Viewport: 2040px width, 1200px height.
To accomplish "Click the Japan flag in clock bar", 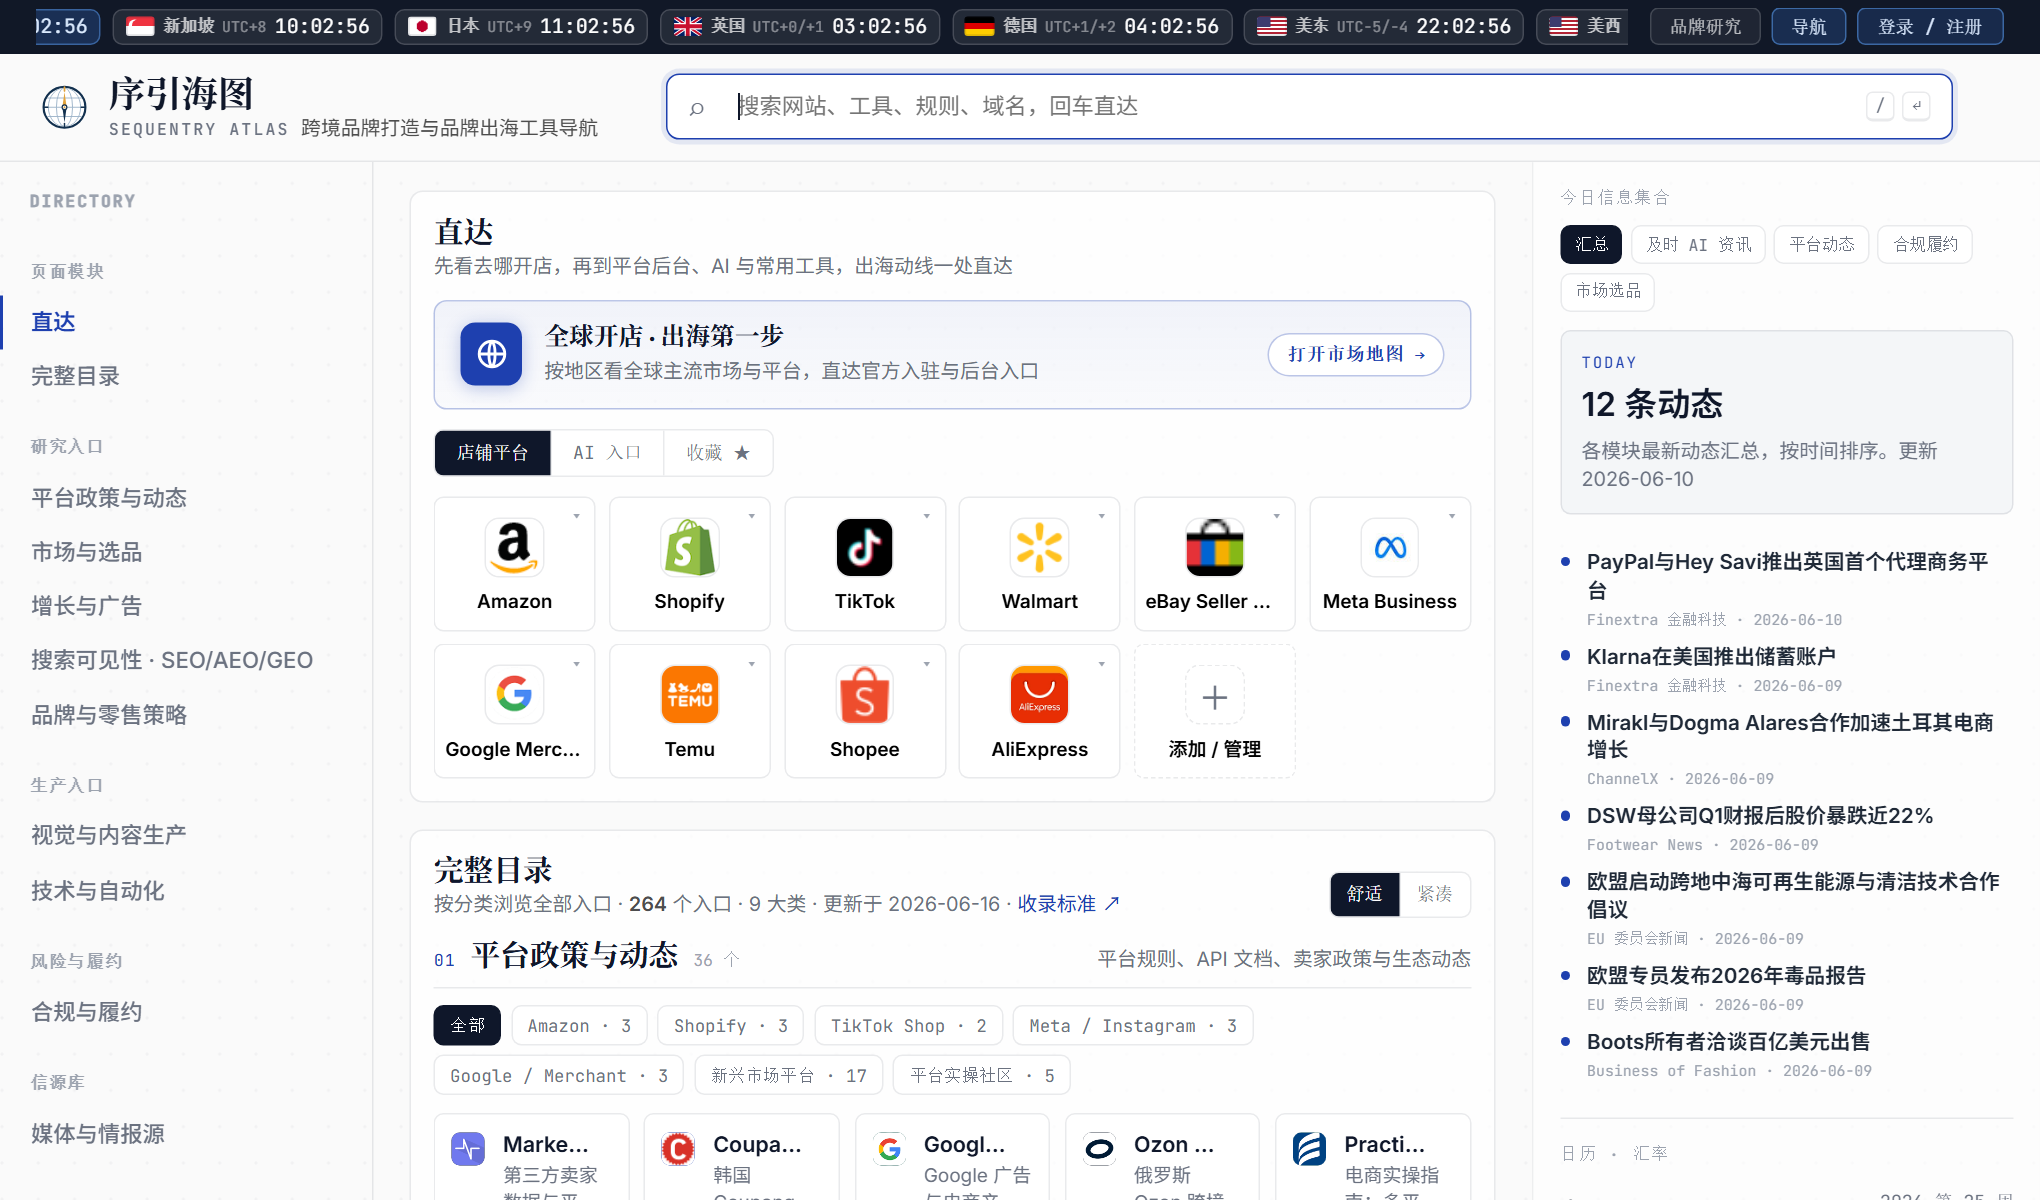I will coord(422,26).
